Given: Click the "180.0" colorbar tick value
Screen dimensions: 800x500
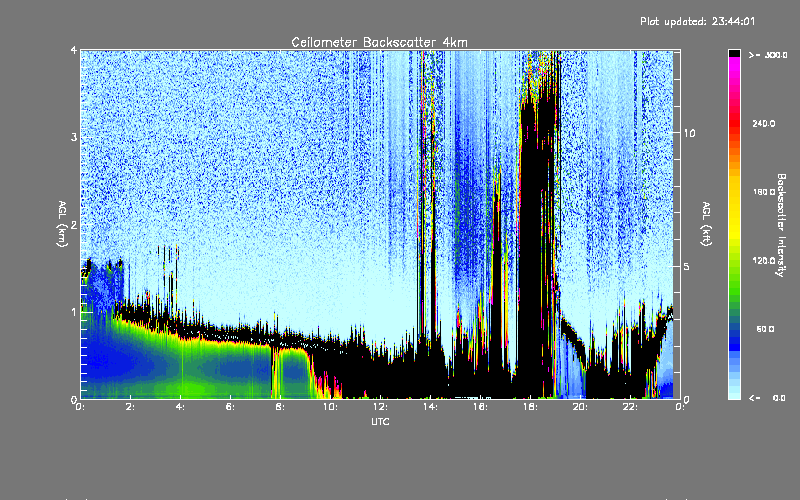Looking at the screenshot, I should 764,192.
